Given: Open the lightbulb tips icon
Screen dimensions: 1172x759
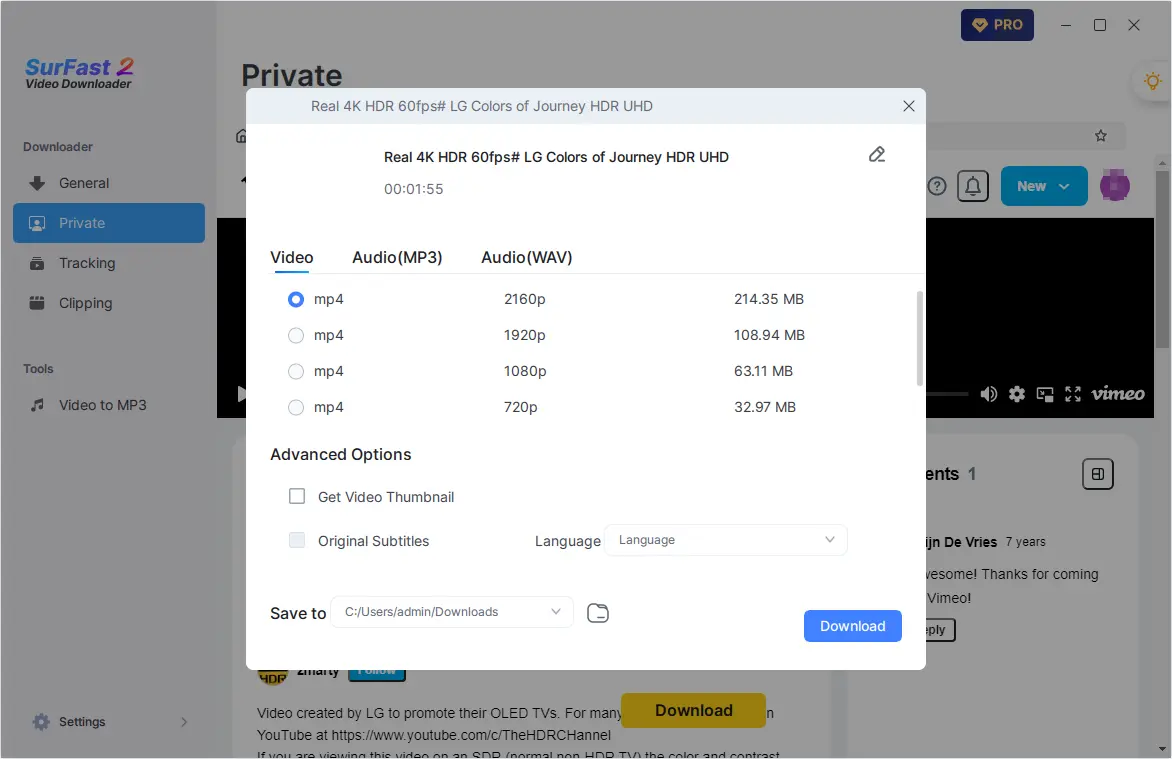Looking at the screenshot, I should point(1153,81).
